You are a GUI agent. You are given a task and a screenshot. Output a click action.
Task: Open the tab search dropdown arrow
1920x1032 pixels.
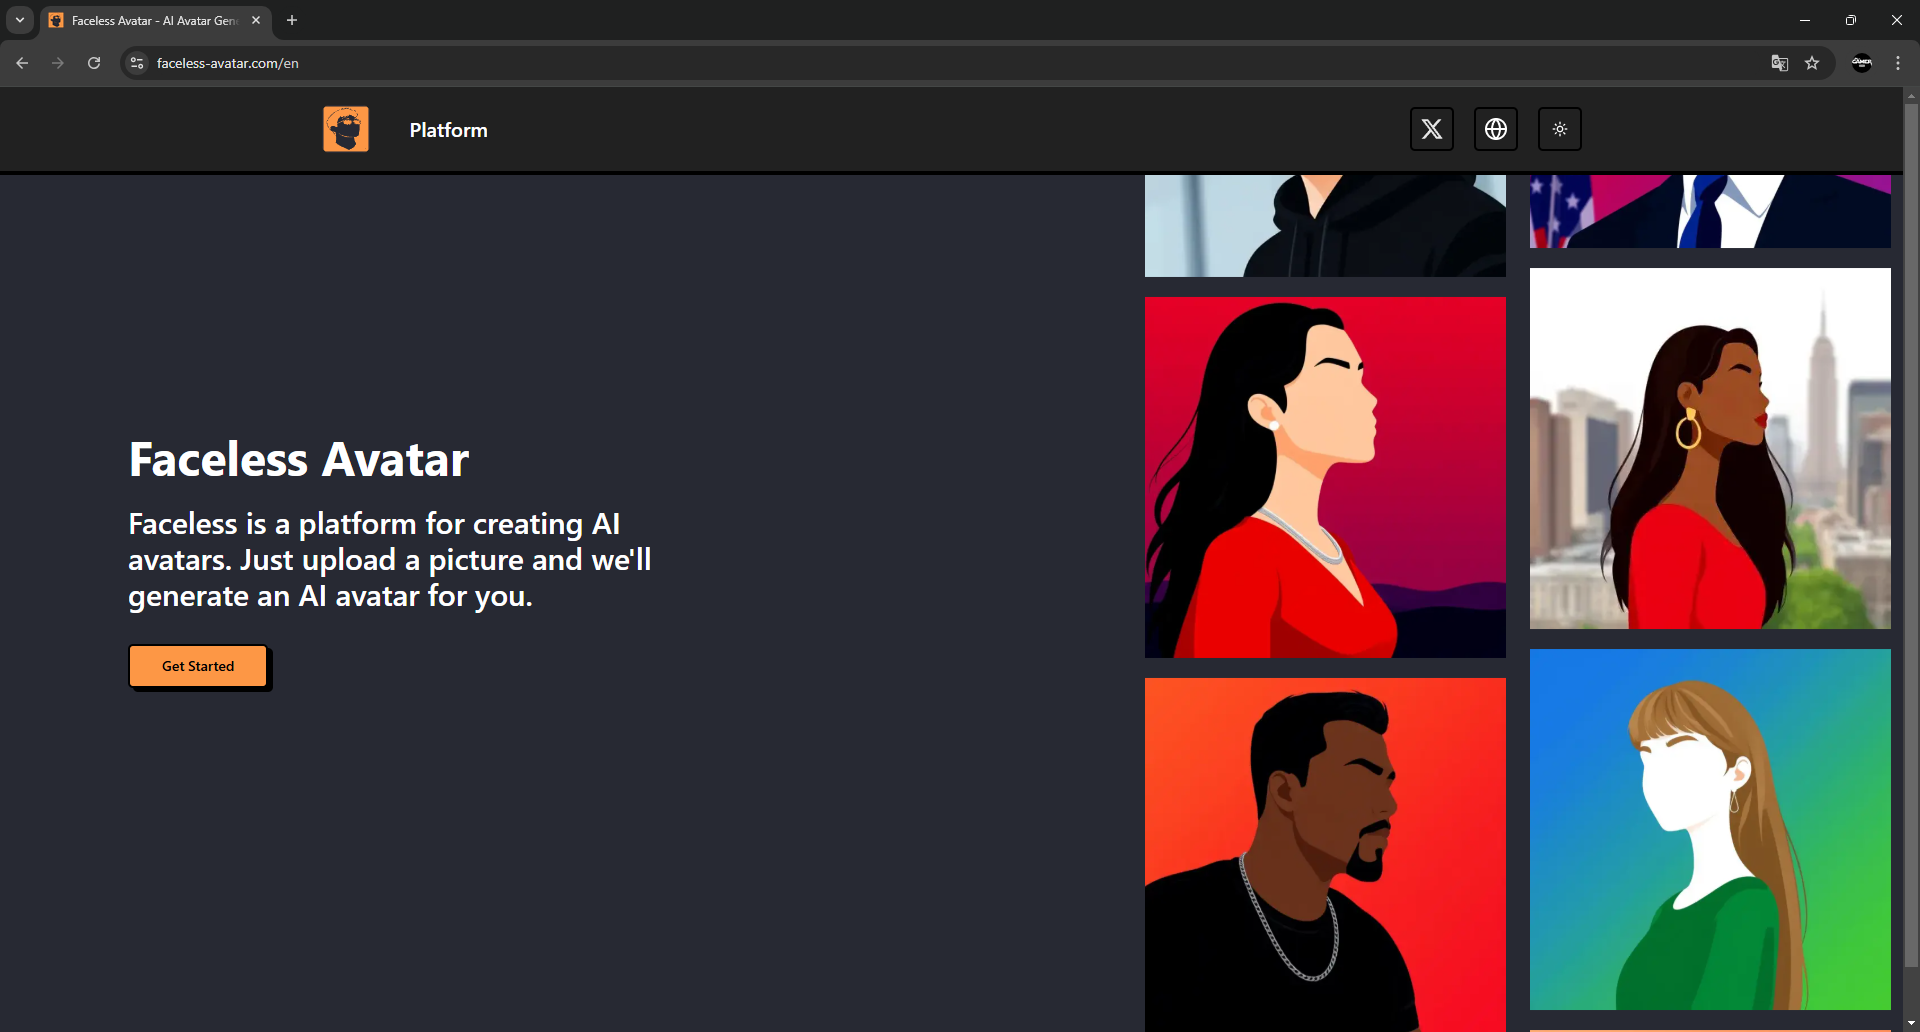pos(20,20)
